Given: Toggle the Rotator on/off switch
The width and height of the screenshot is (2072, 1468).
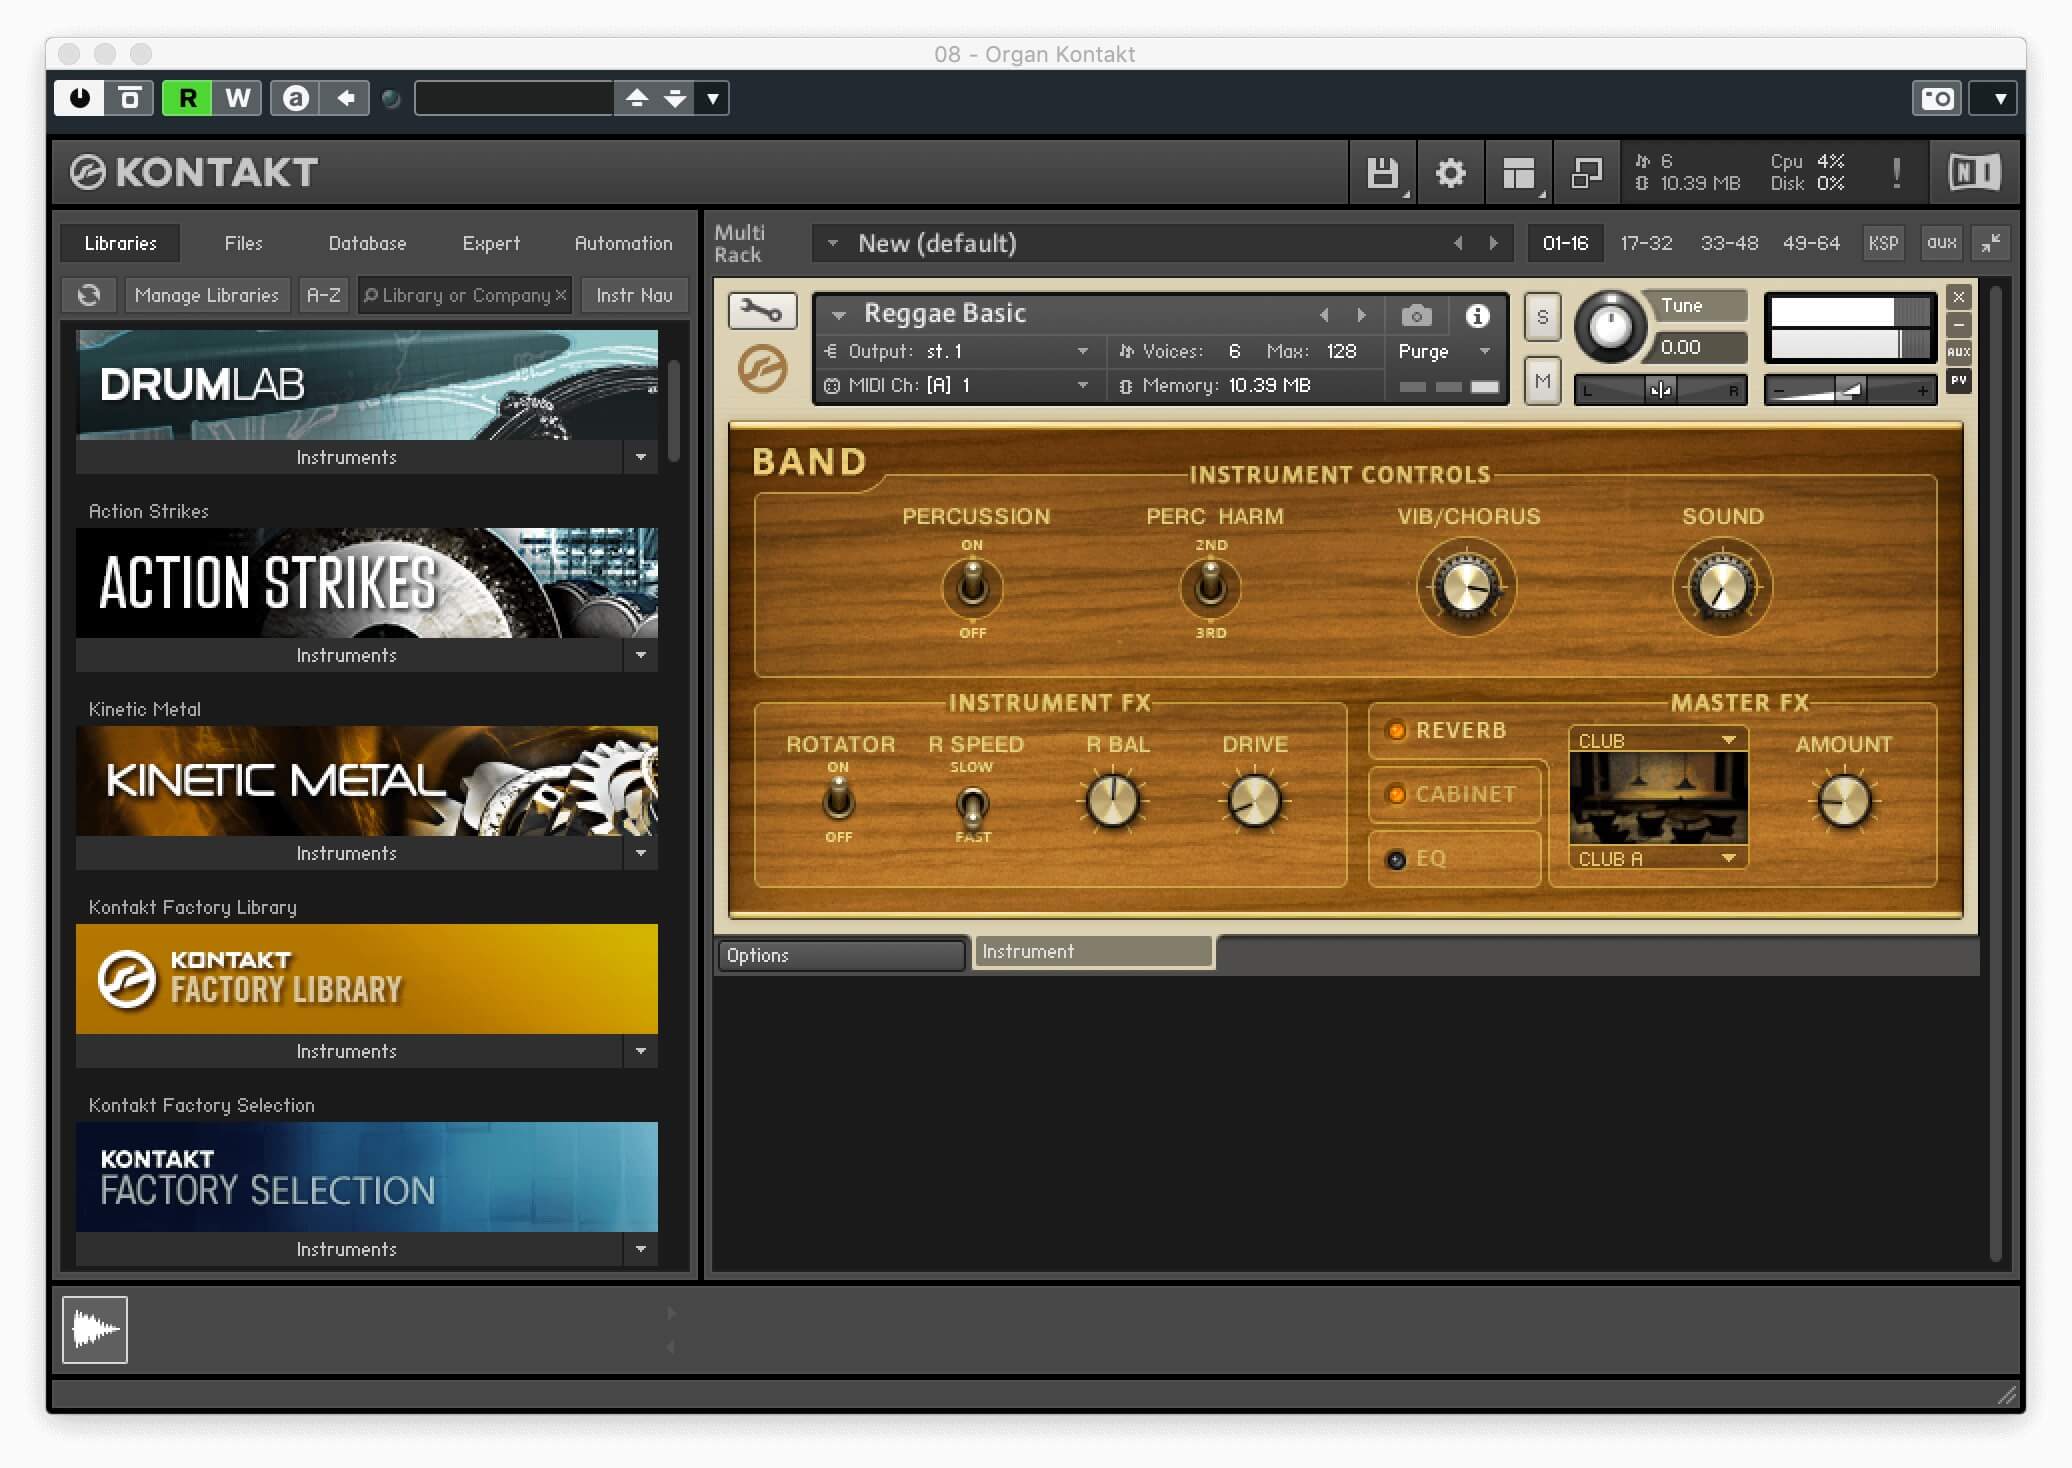Looking at the screenshot, I should (x=838, y=800).
